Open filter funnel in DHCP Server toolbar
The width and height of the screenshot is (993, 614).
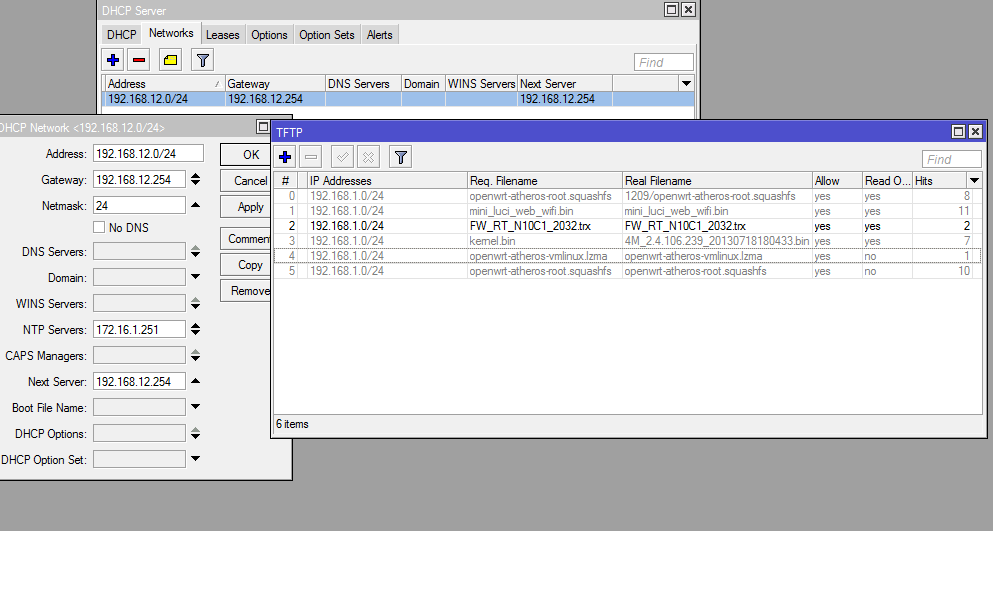(x=203, y=60)
